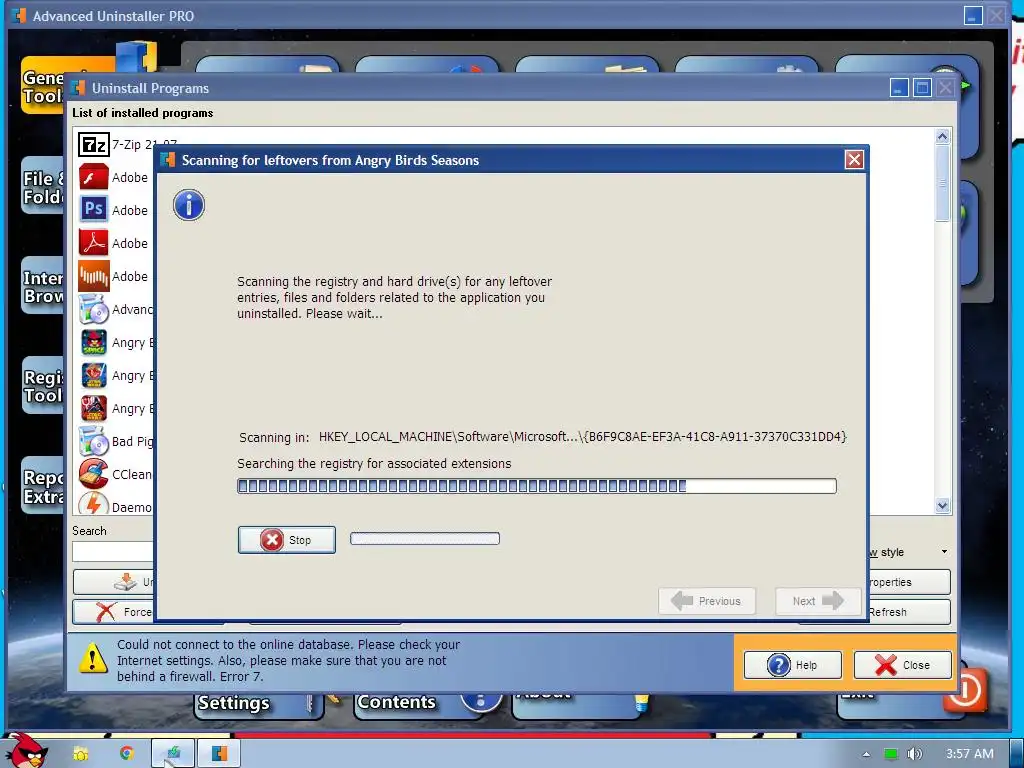
Task: Click the blue information icon in scan dialog
Action: 189,206
